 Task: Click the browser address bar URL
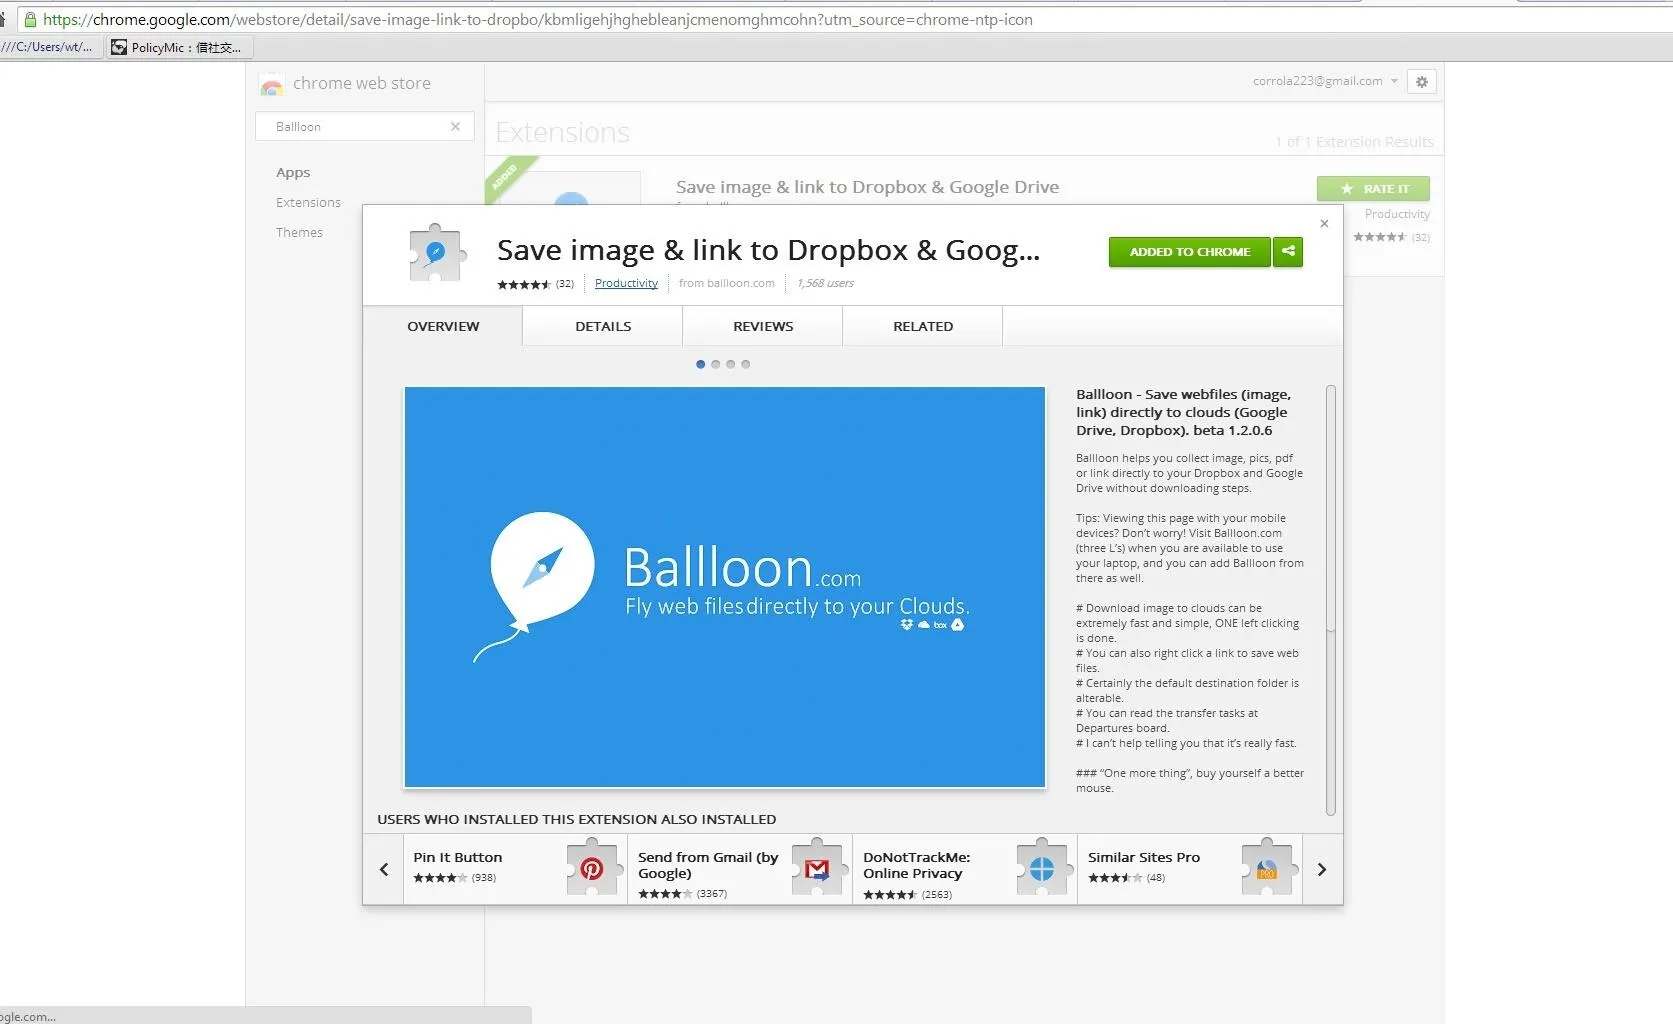click(x=538, y=19)
